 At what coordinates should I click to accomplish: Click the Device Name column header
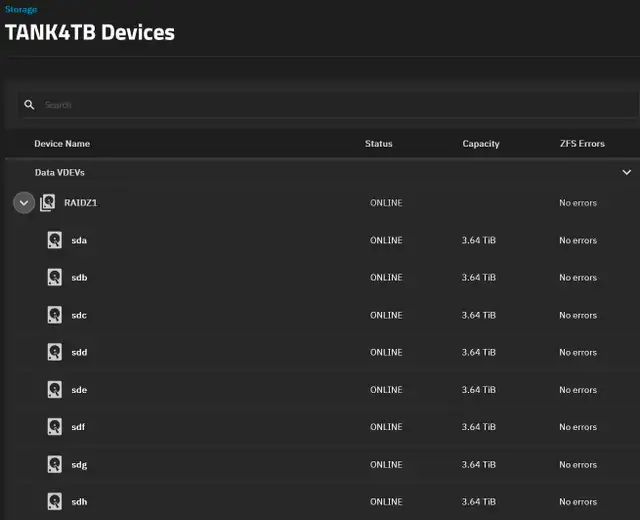tap(62, 144)
